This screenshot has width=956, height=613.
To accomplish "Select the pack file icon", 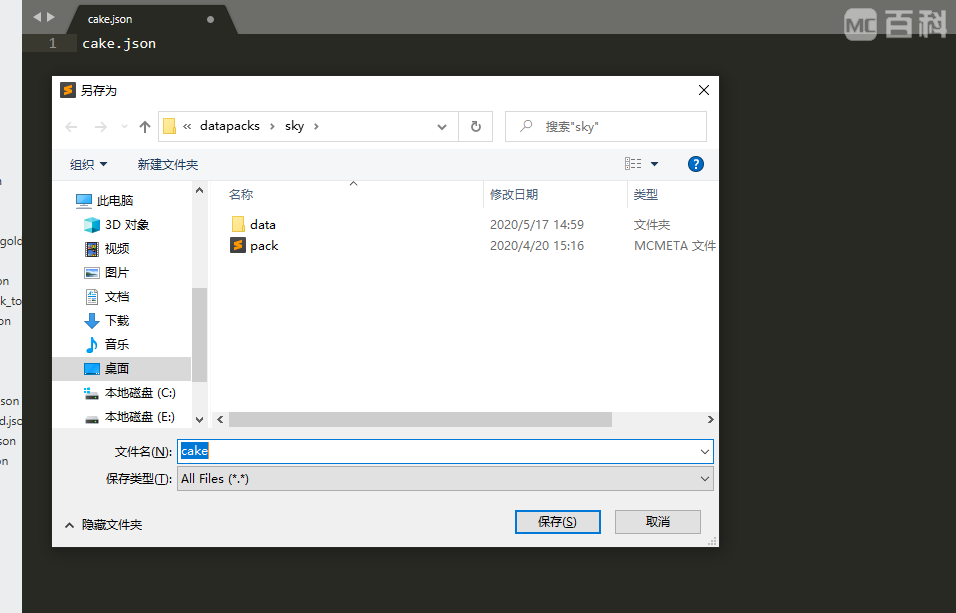I will tap(238, 246).
